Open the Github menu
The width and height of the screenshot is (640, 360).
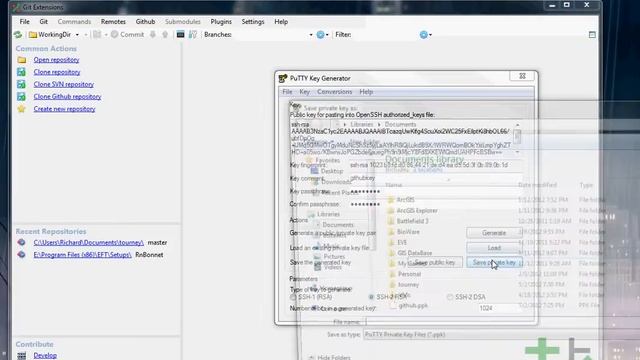[x=145, y=22]
